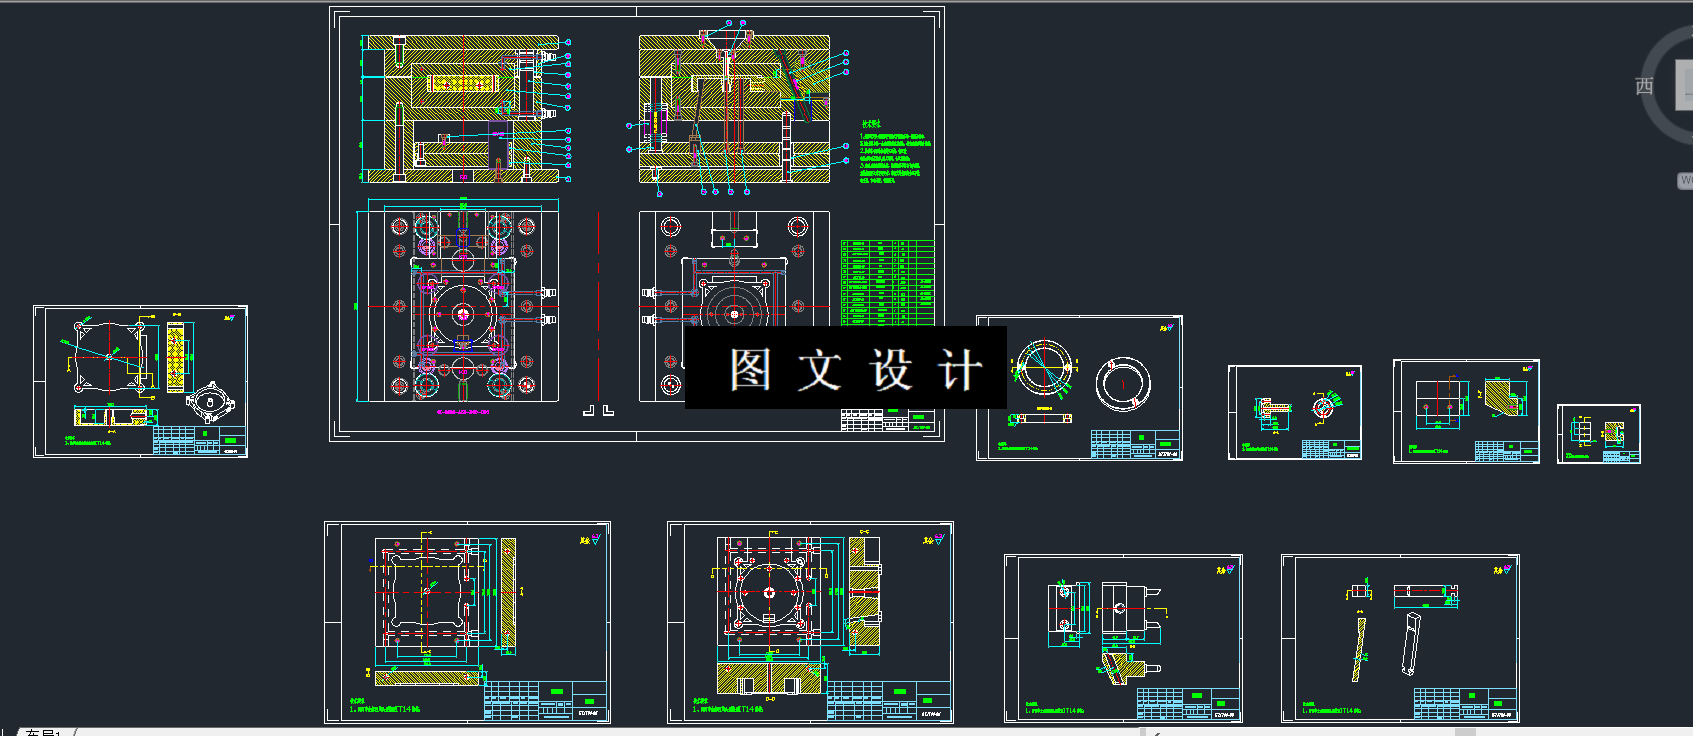Select the drawing sheet showing two ring parts
The height and width of the screenshot is (736, 1693).
click(1080, 388)
